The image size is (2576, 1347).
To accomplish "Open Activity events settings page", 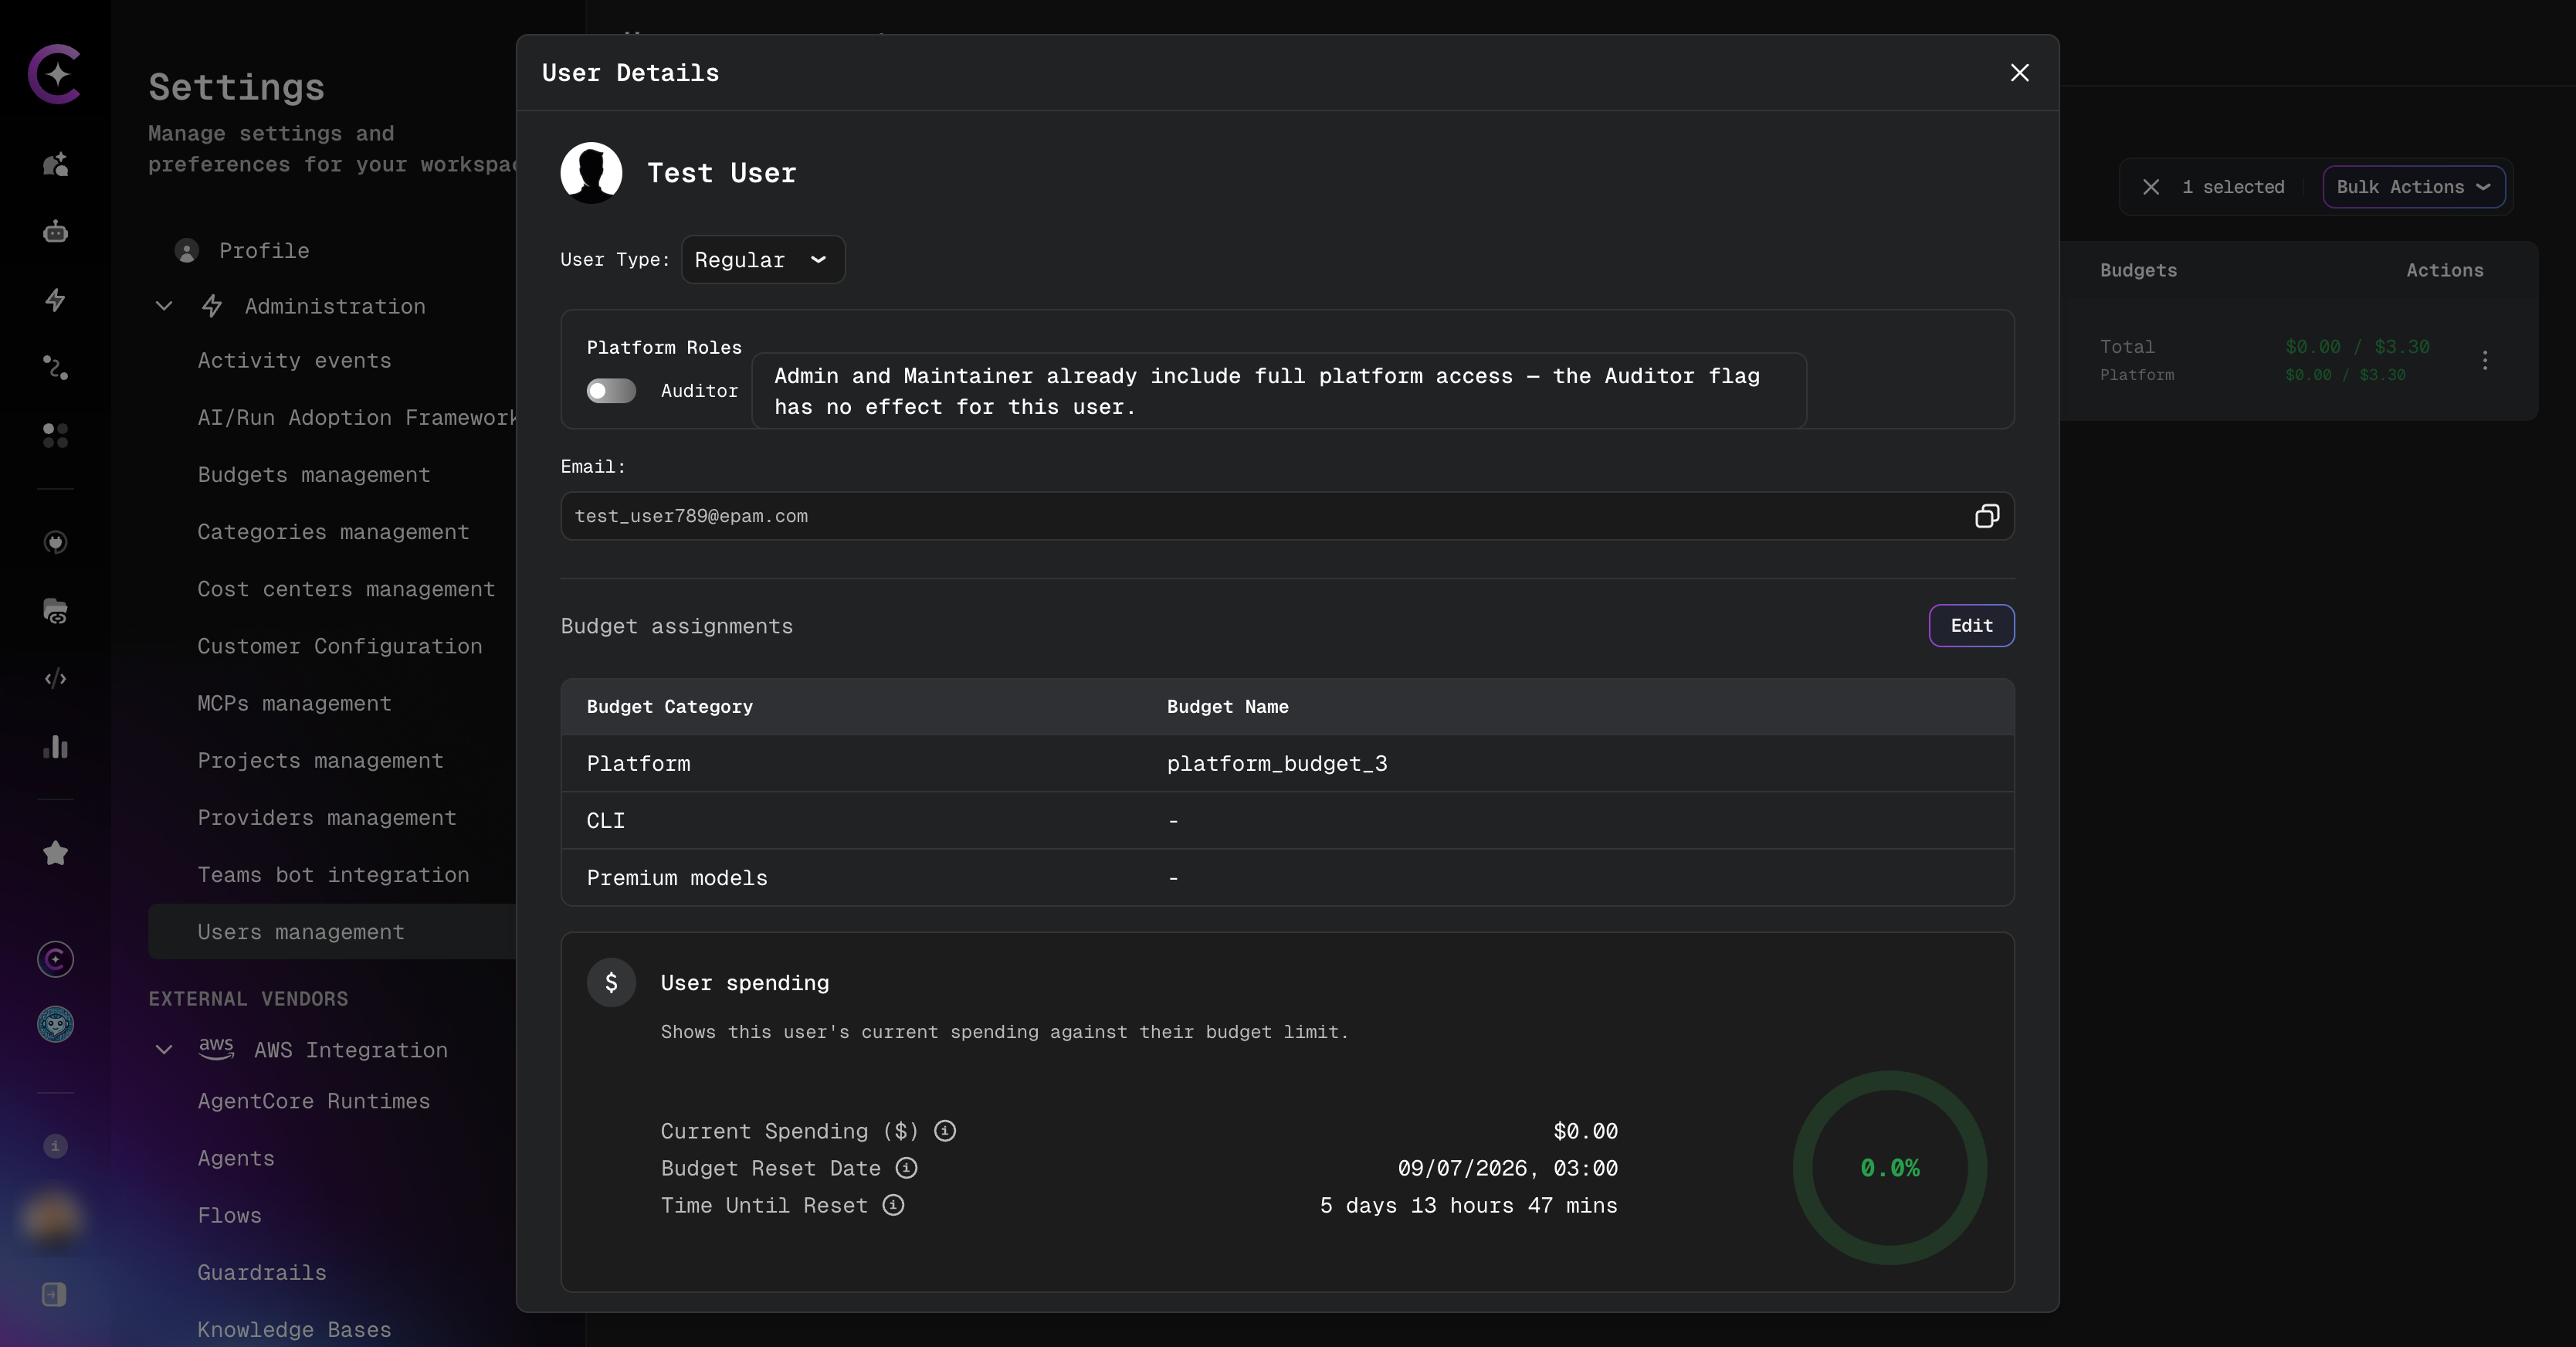I will click(x=294, y=361).
